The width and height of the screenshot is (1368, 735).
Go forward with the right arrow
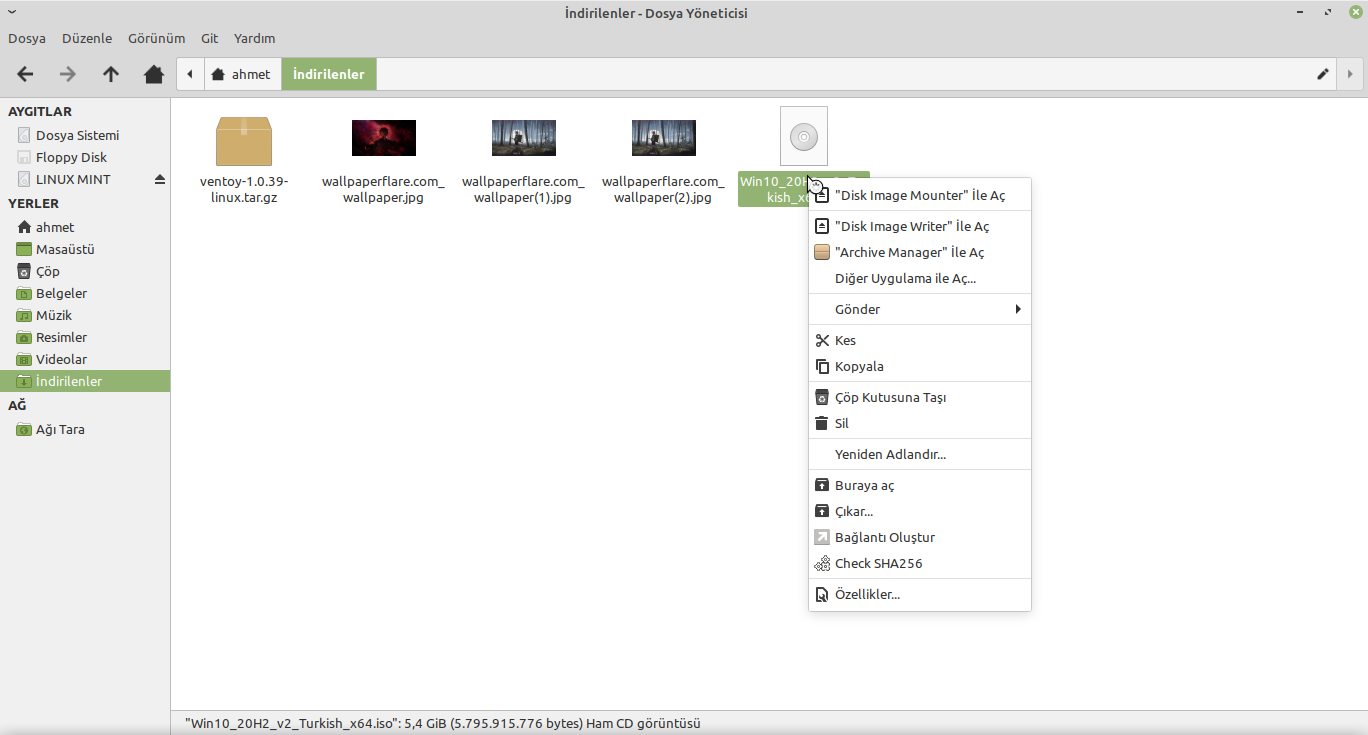pos(68,74)
